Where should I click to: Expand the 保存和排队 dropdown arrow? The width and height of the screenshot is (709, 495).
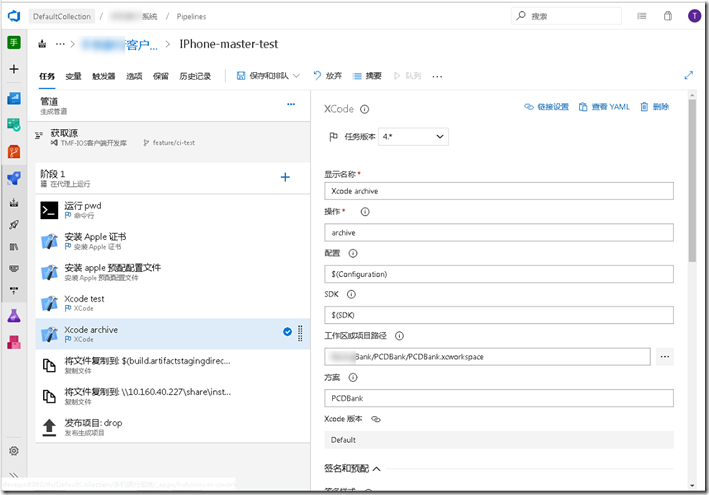coord(297,76)
